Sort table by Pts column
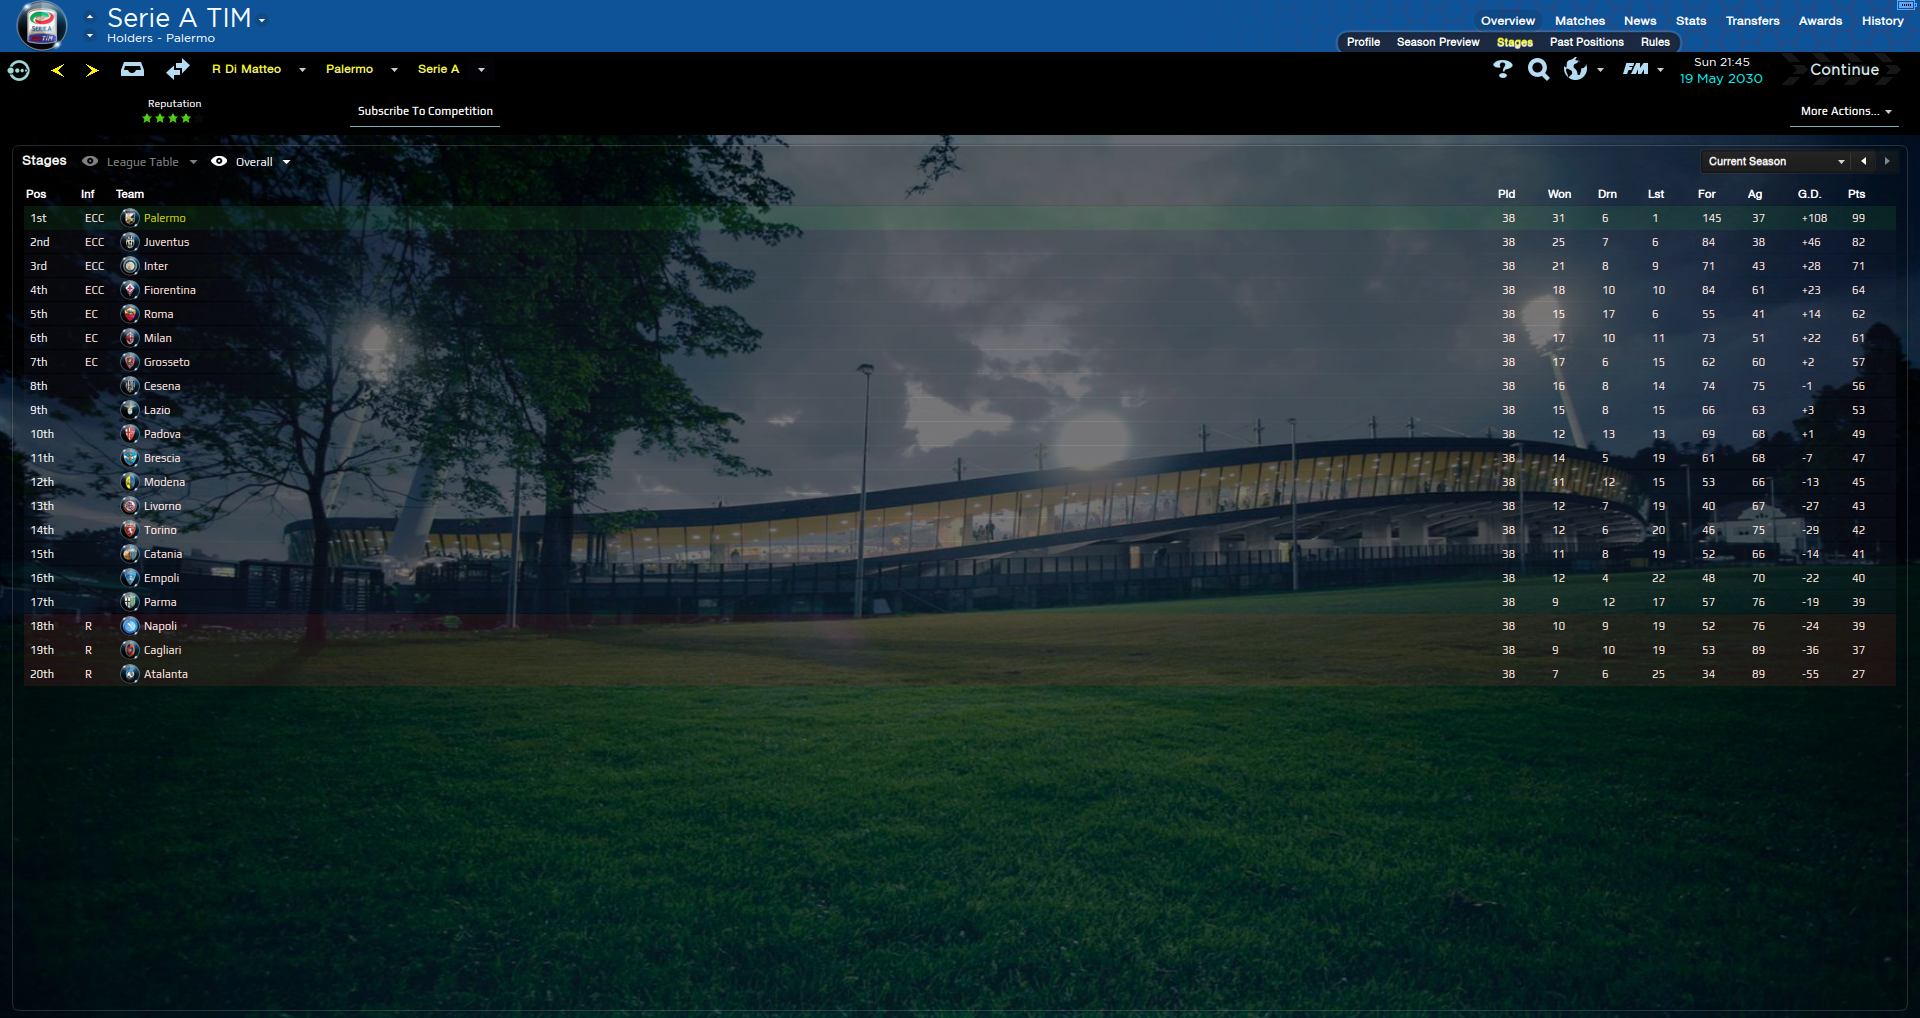1920x1018 pixels. [x=1856, y=194]
